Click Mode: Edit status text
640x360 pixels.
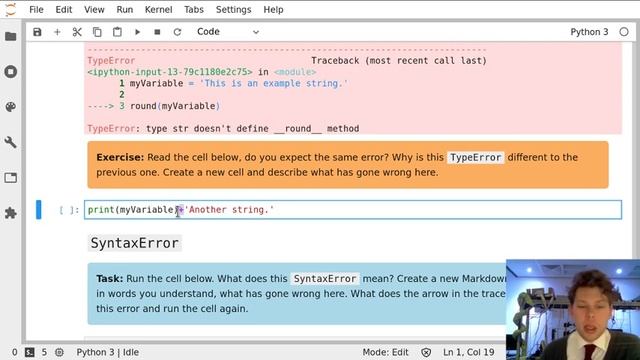(x=385, y=352)
